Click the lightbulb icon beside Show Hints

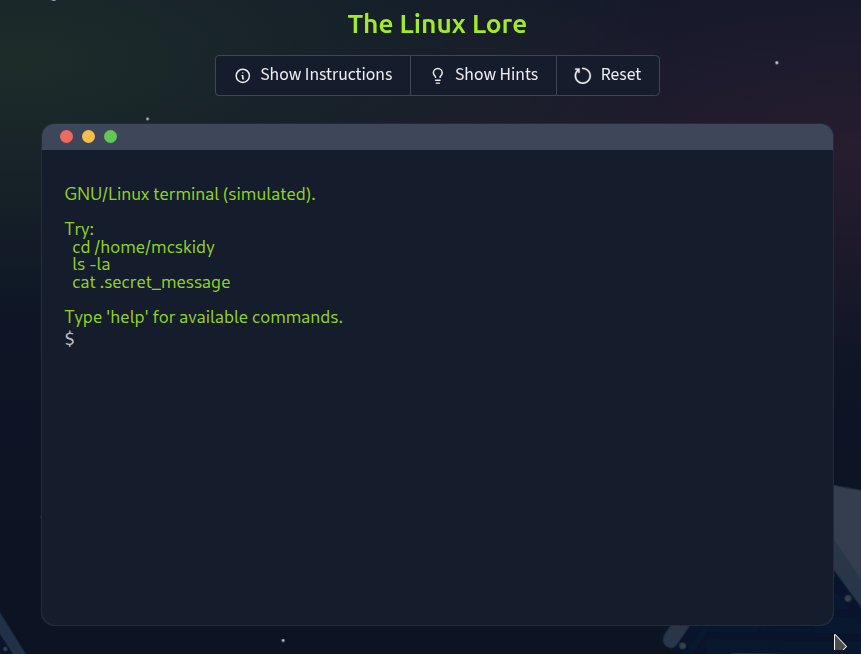pyautogui.click(x=437, y=76)
